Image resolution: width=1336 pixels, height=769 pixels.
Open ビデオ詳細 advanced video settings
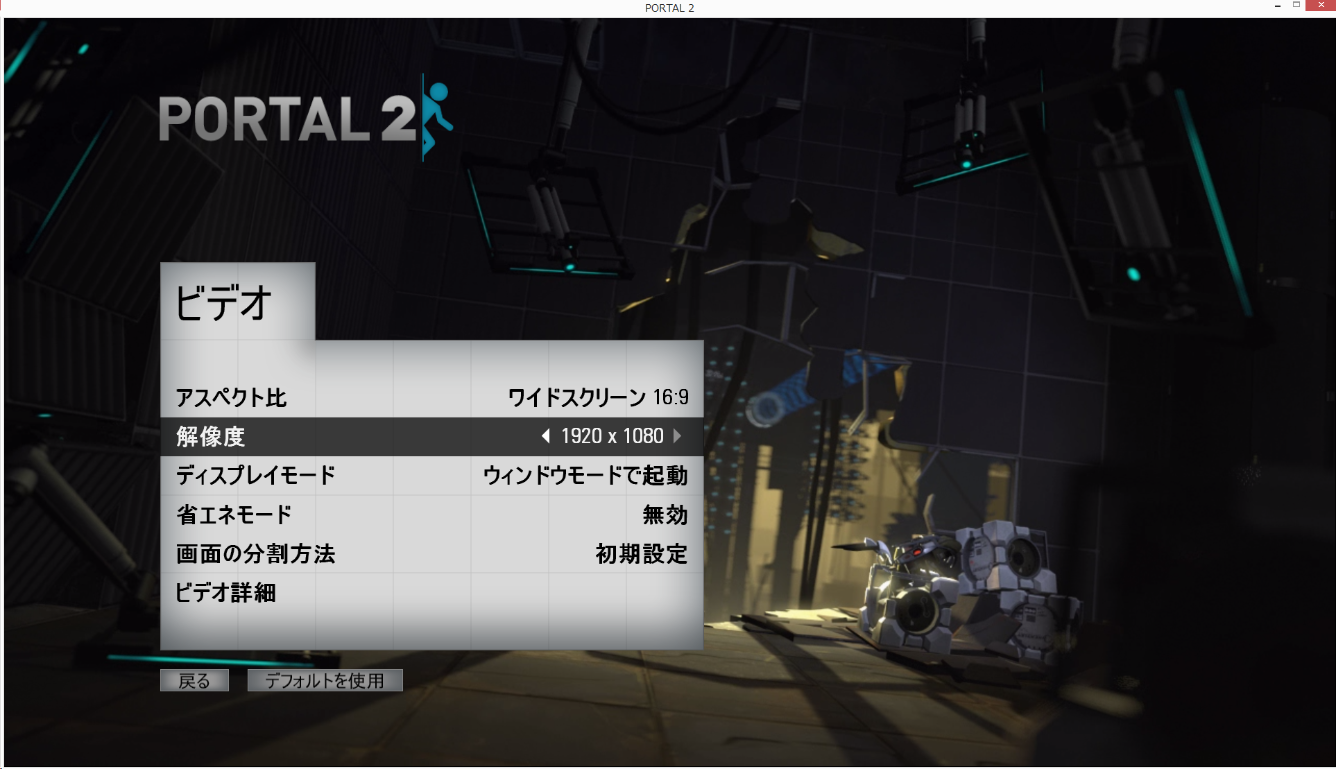(432, 593)
